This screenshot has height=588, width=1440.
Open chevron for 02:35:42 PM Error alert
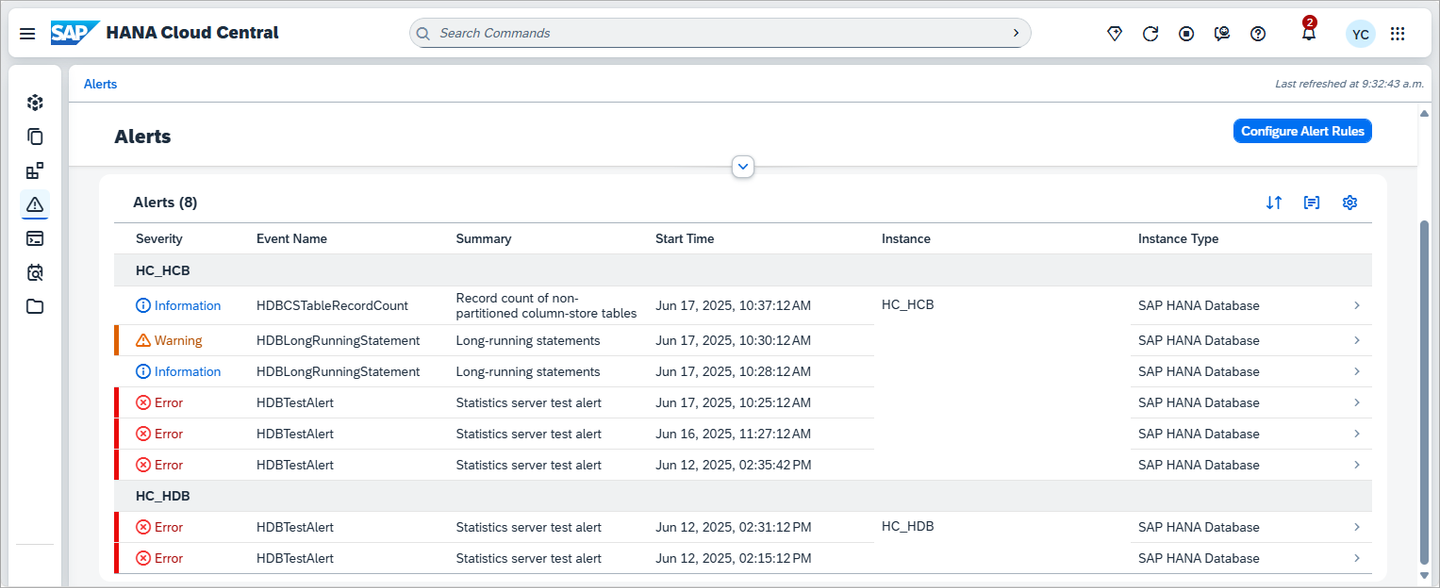(1357, 464)
